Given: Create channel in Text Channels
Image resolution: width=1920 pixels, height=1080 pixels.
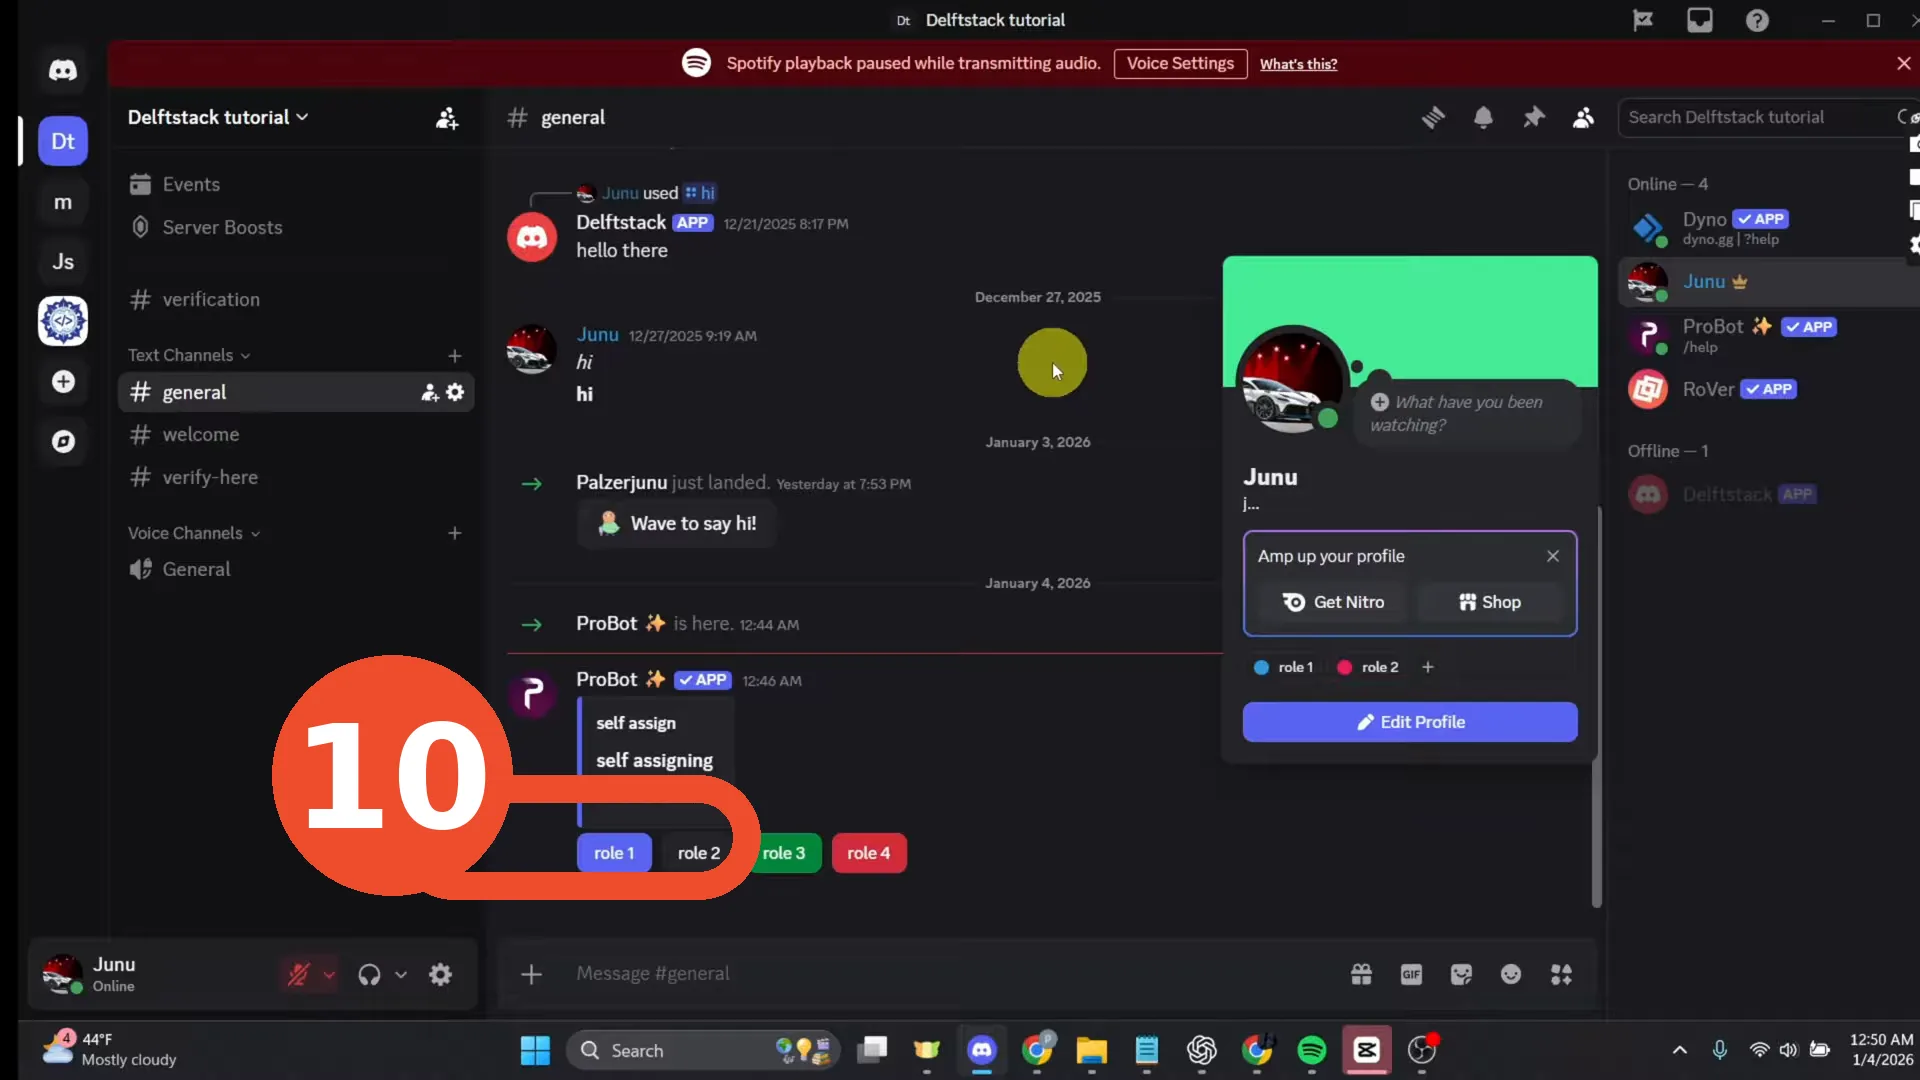Looking at the screenshot, I should 455,356.
